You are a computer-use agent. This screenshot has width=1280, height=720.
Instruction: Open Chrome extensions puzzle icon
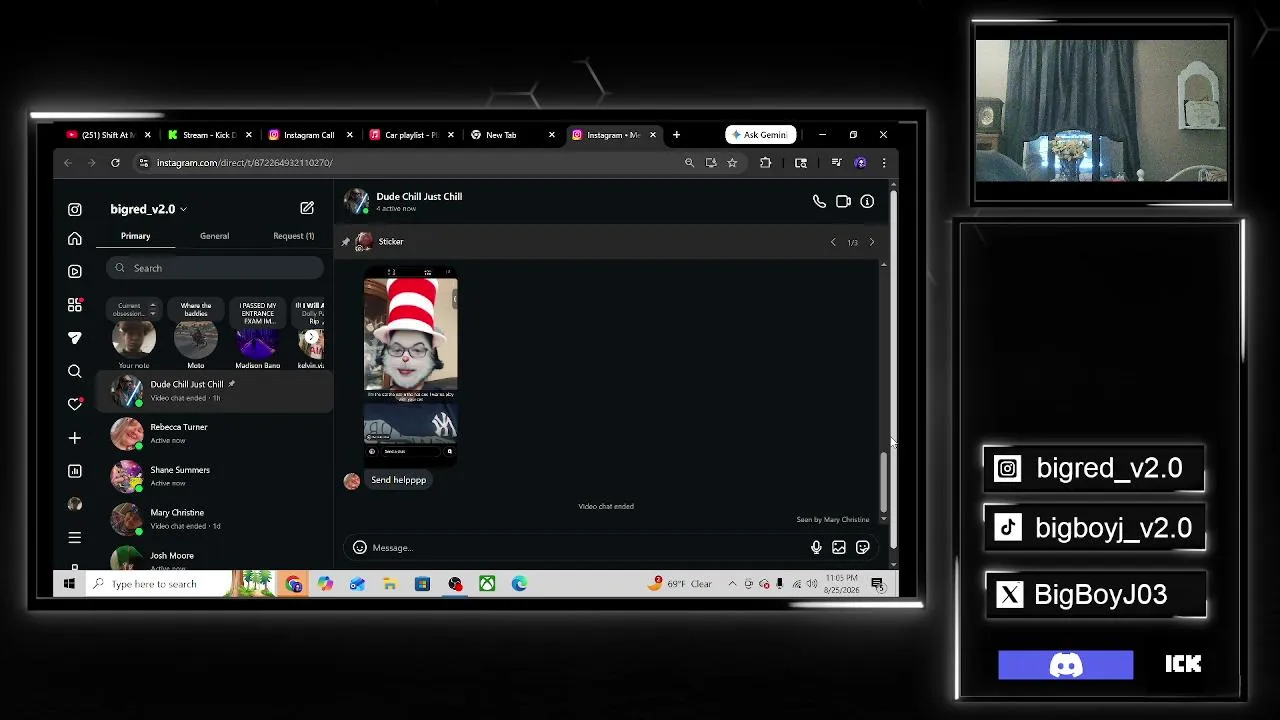765,162
